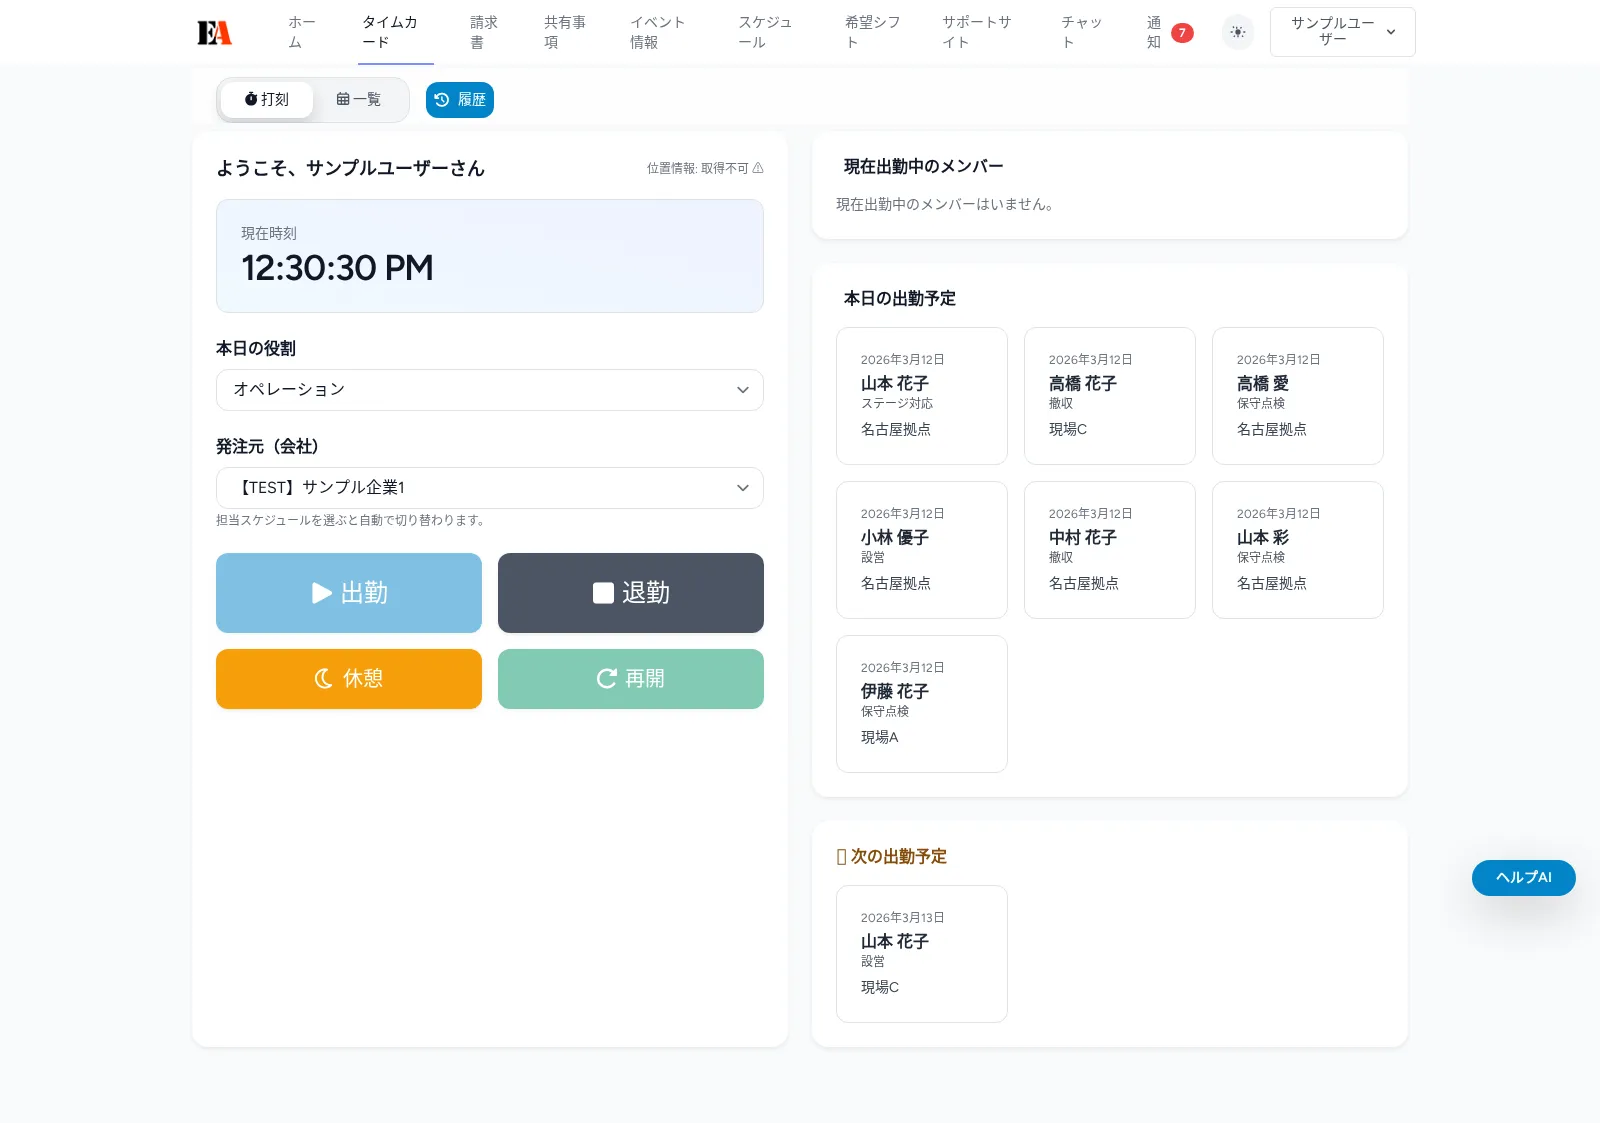Go to the スケジュール menu item
Screen dimensions: 1600x1123
pos(765,32)
